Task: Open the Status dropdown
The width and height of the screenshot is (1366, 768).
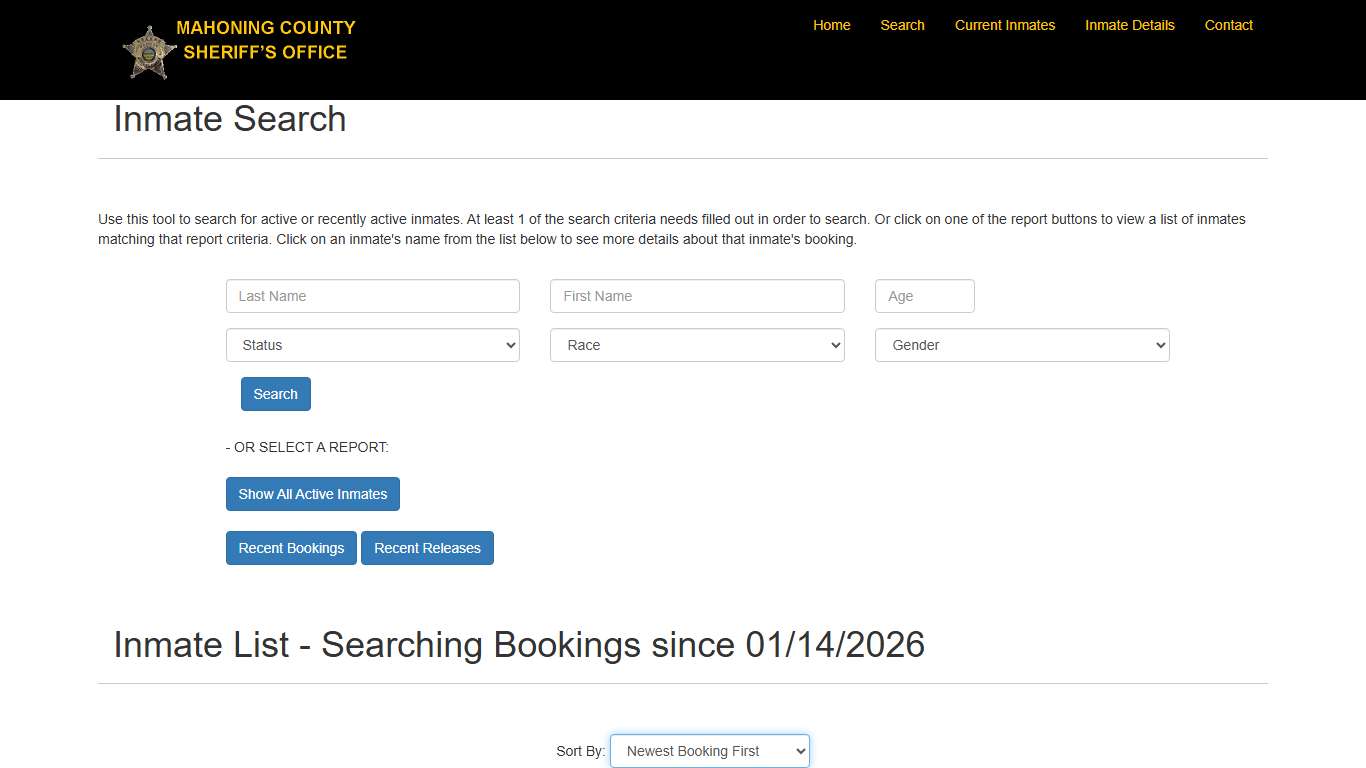Action: click(x=372, y=345)
